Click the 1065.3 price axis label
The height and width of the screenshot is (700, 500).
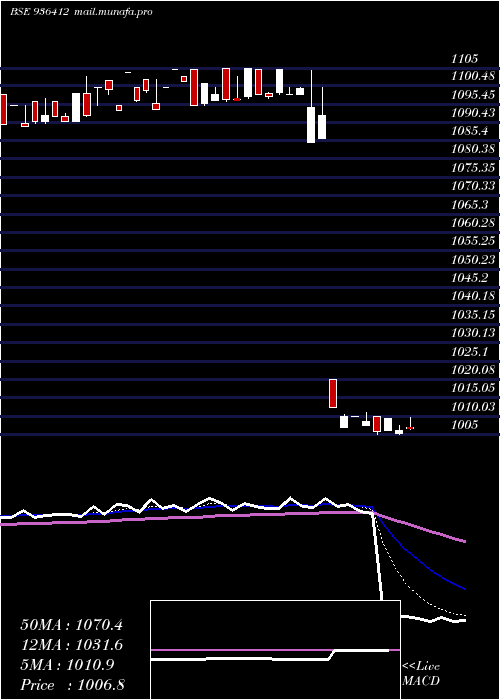click(x=470, y=204)
